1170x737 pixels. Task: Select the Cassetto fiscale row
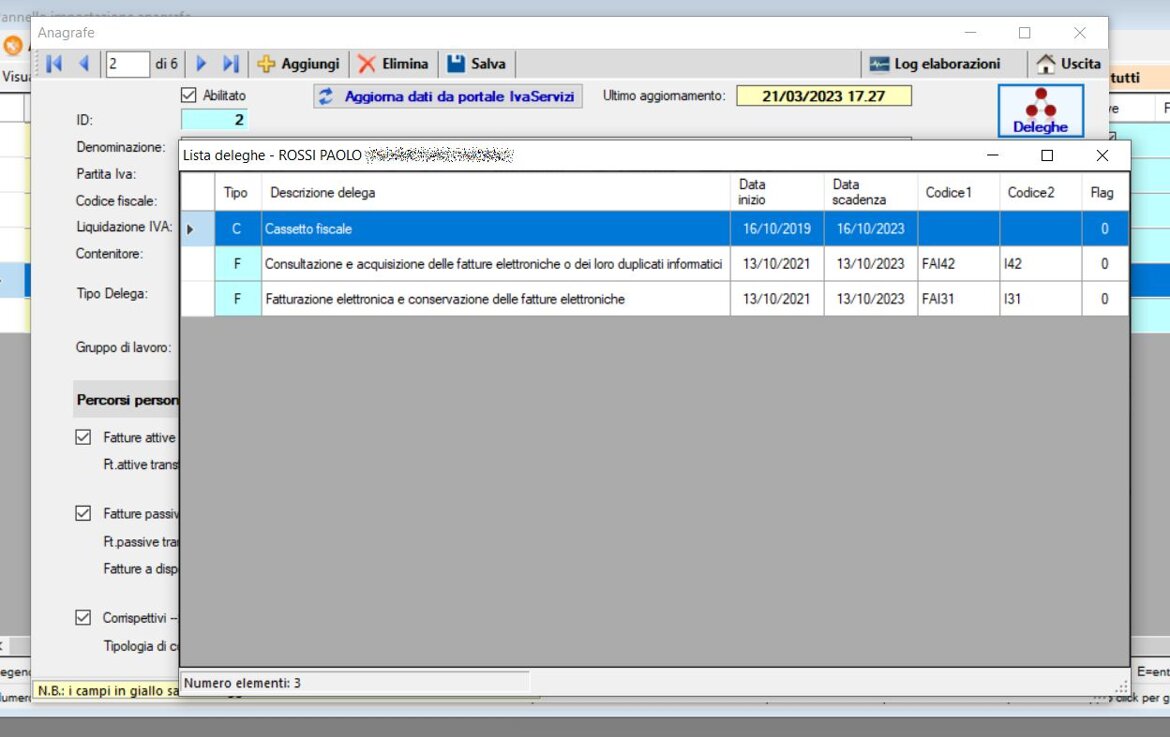[495, 229]
